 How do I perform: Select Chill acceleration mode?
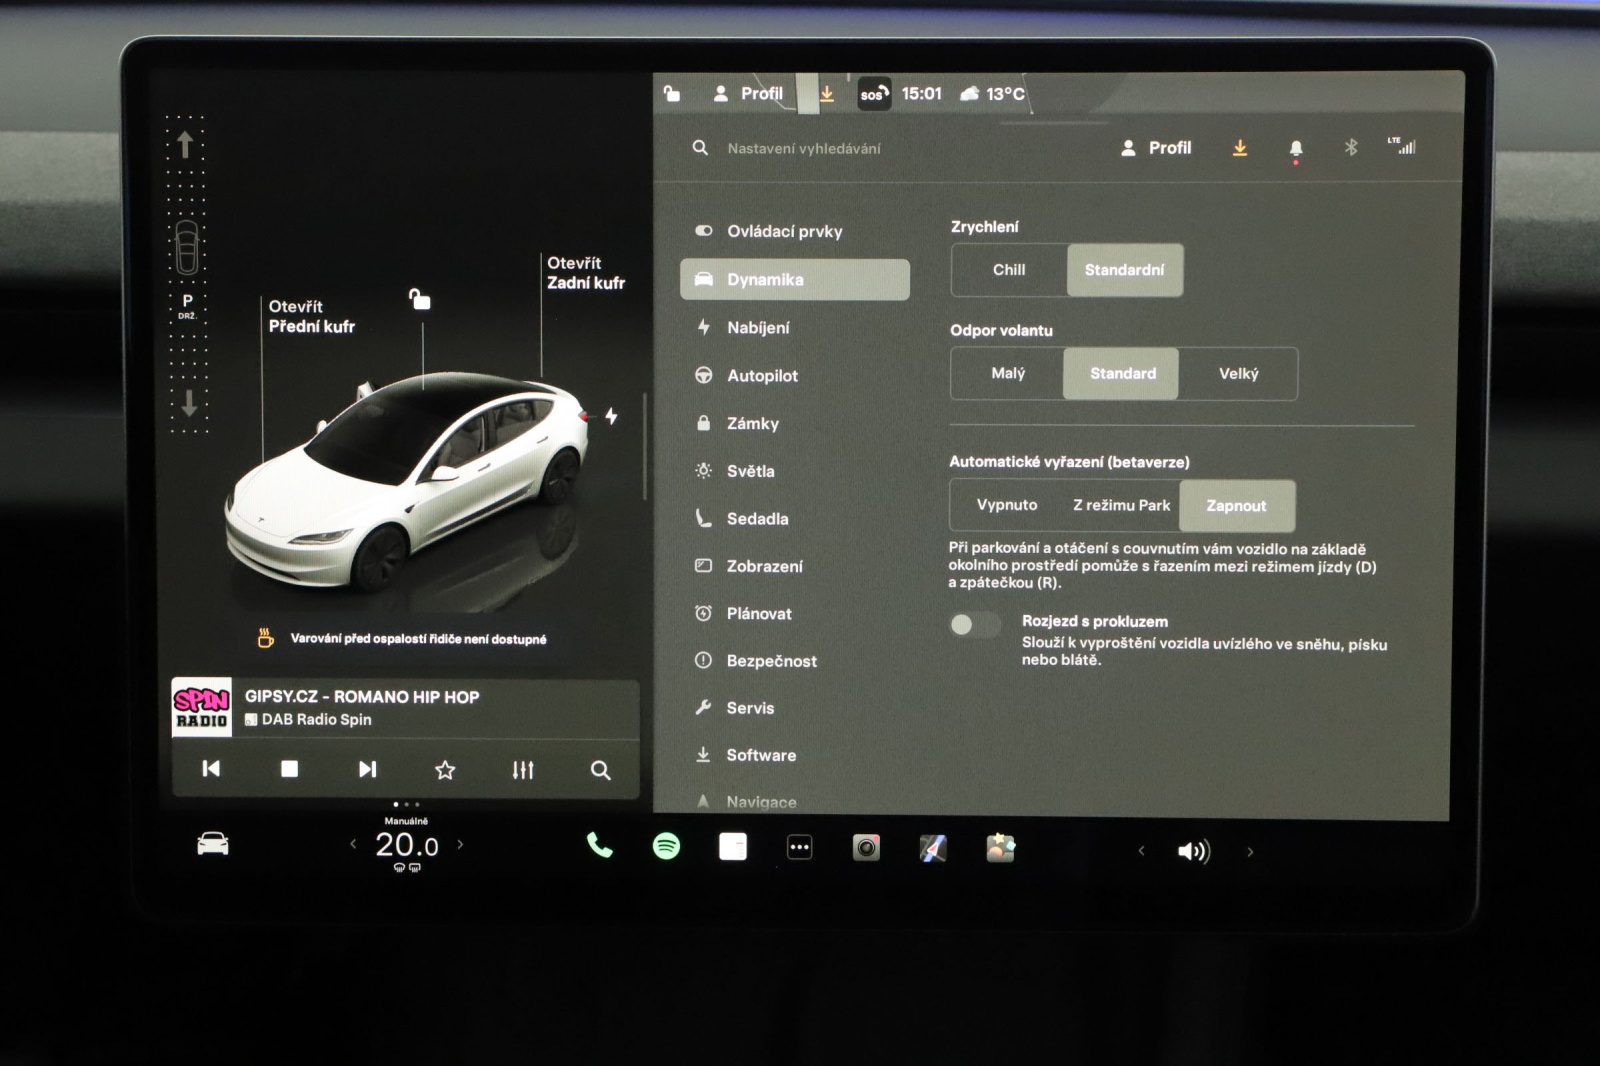(x=1009, y=270)
